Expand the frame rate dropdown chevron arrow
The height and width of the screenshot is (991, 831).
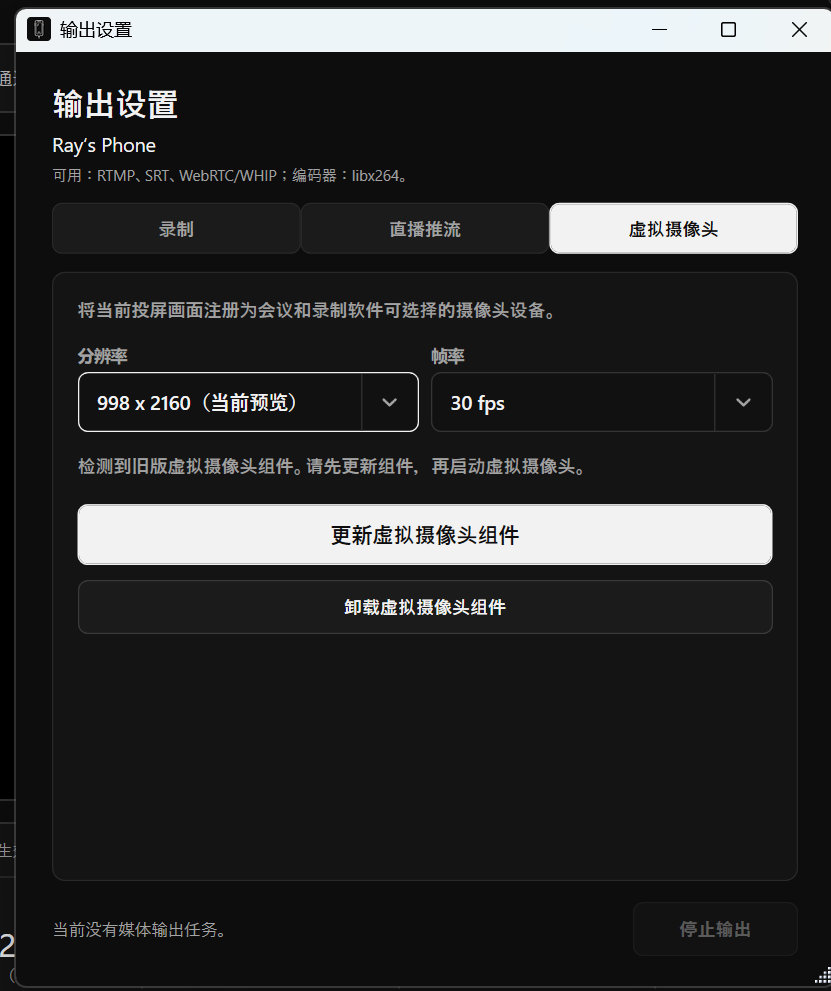pyautogui.click(x=743, y=402)
